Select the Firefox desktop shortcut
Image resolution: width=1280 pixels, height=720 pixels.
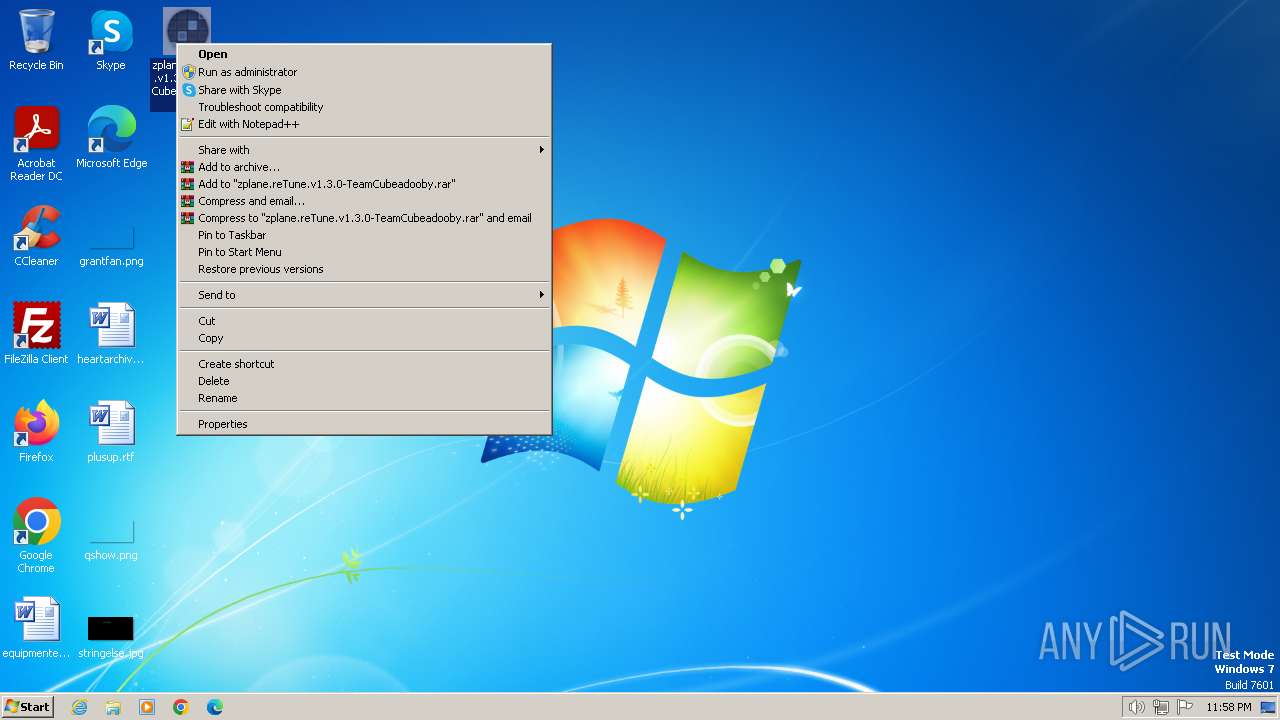point(36,432)
